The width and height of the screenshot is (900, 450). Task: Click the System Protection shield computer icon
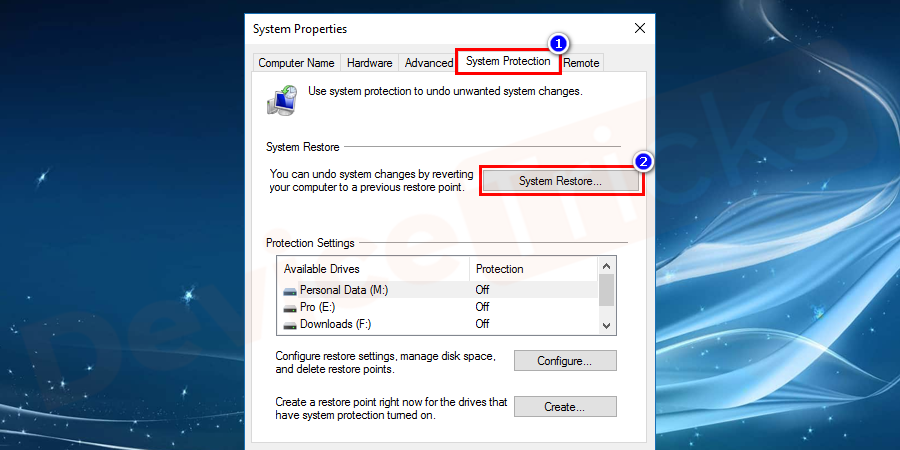pyautogui.click(x=281, y=99)
